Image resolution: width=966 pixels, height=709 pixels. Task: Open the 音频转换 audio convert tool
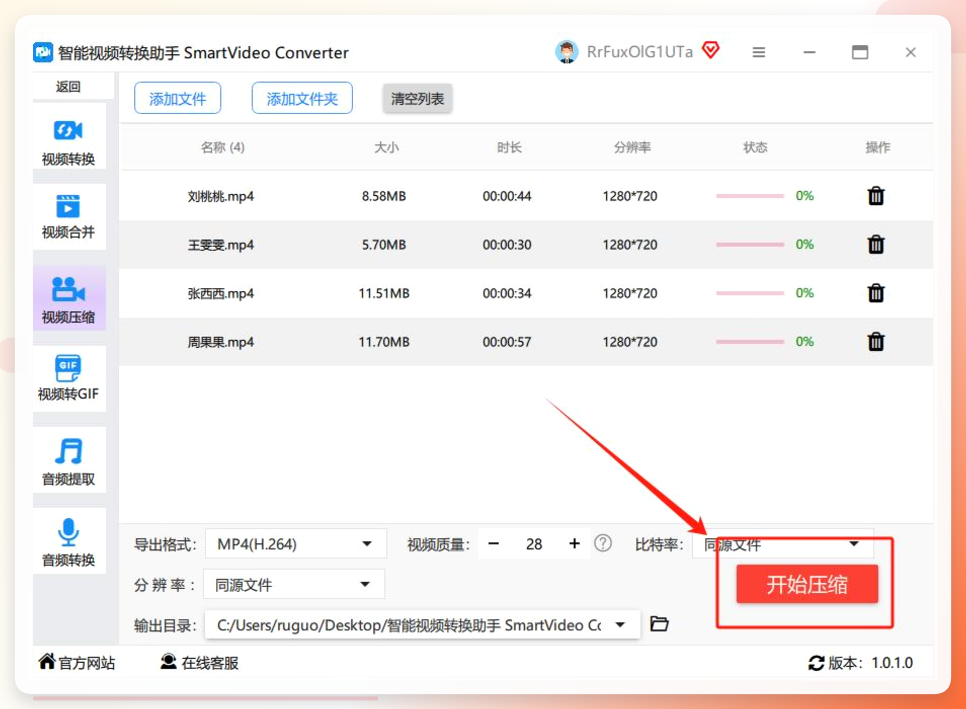pos(68,541)
